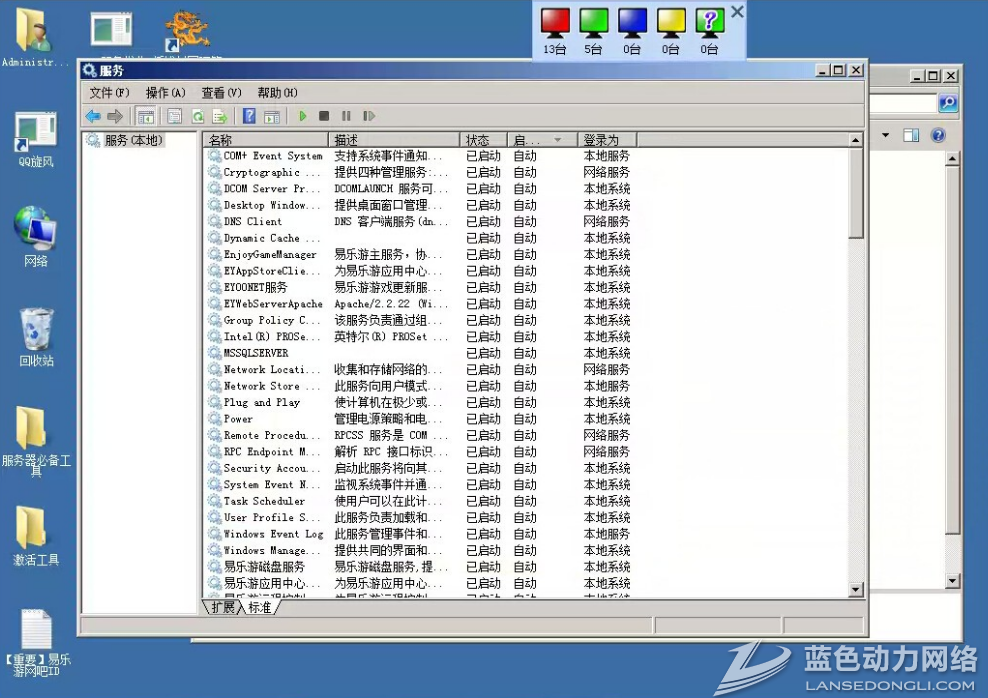Toggle the Show/Hide Console Tree button
Image resolution: width=988 pixels, height=698 pixels.
[145, 116]
